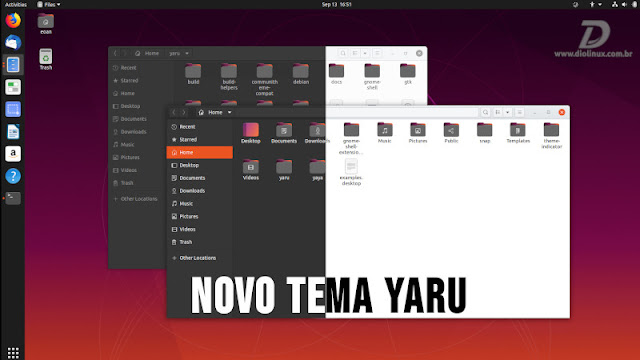This screenshot has width=640, height=360.
Task: Select the build folder in back window
Action: 193,74
